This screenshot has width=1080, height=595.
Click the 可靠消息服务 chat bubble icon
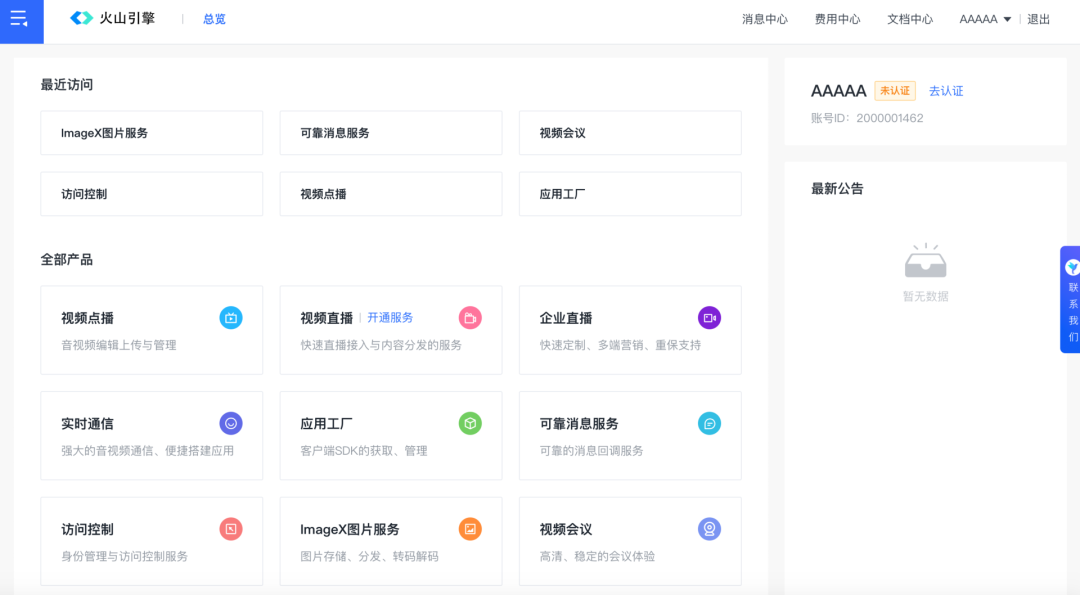(709, 423)
